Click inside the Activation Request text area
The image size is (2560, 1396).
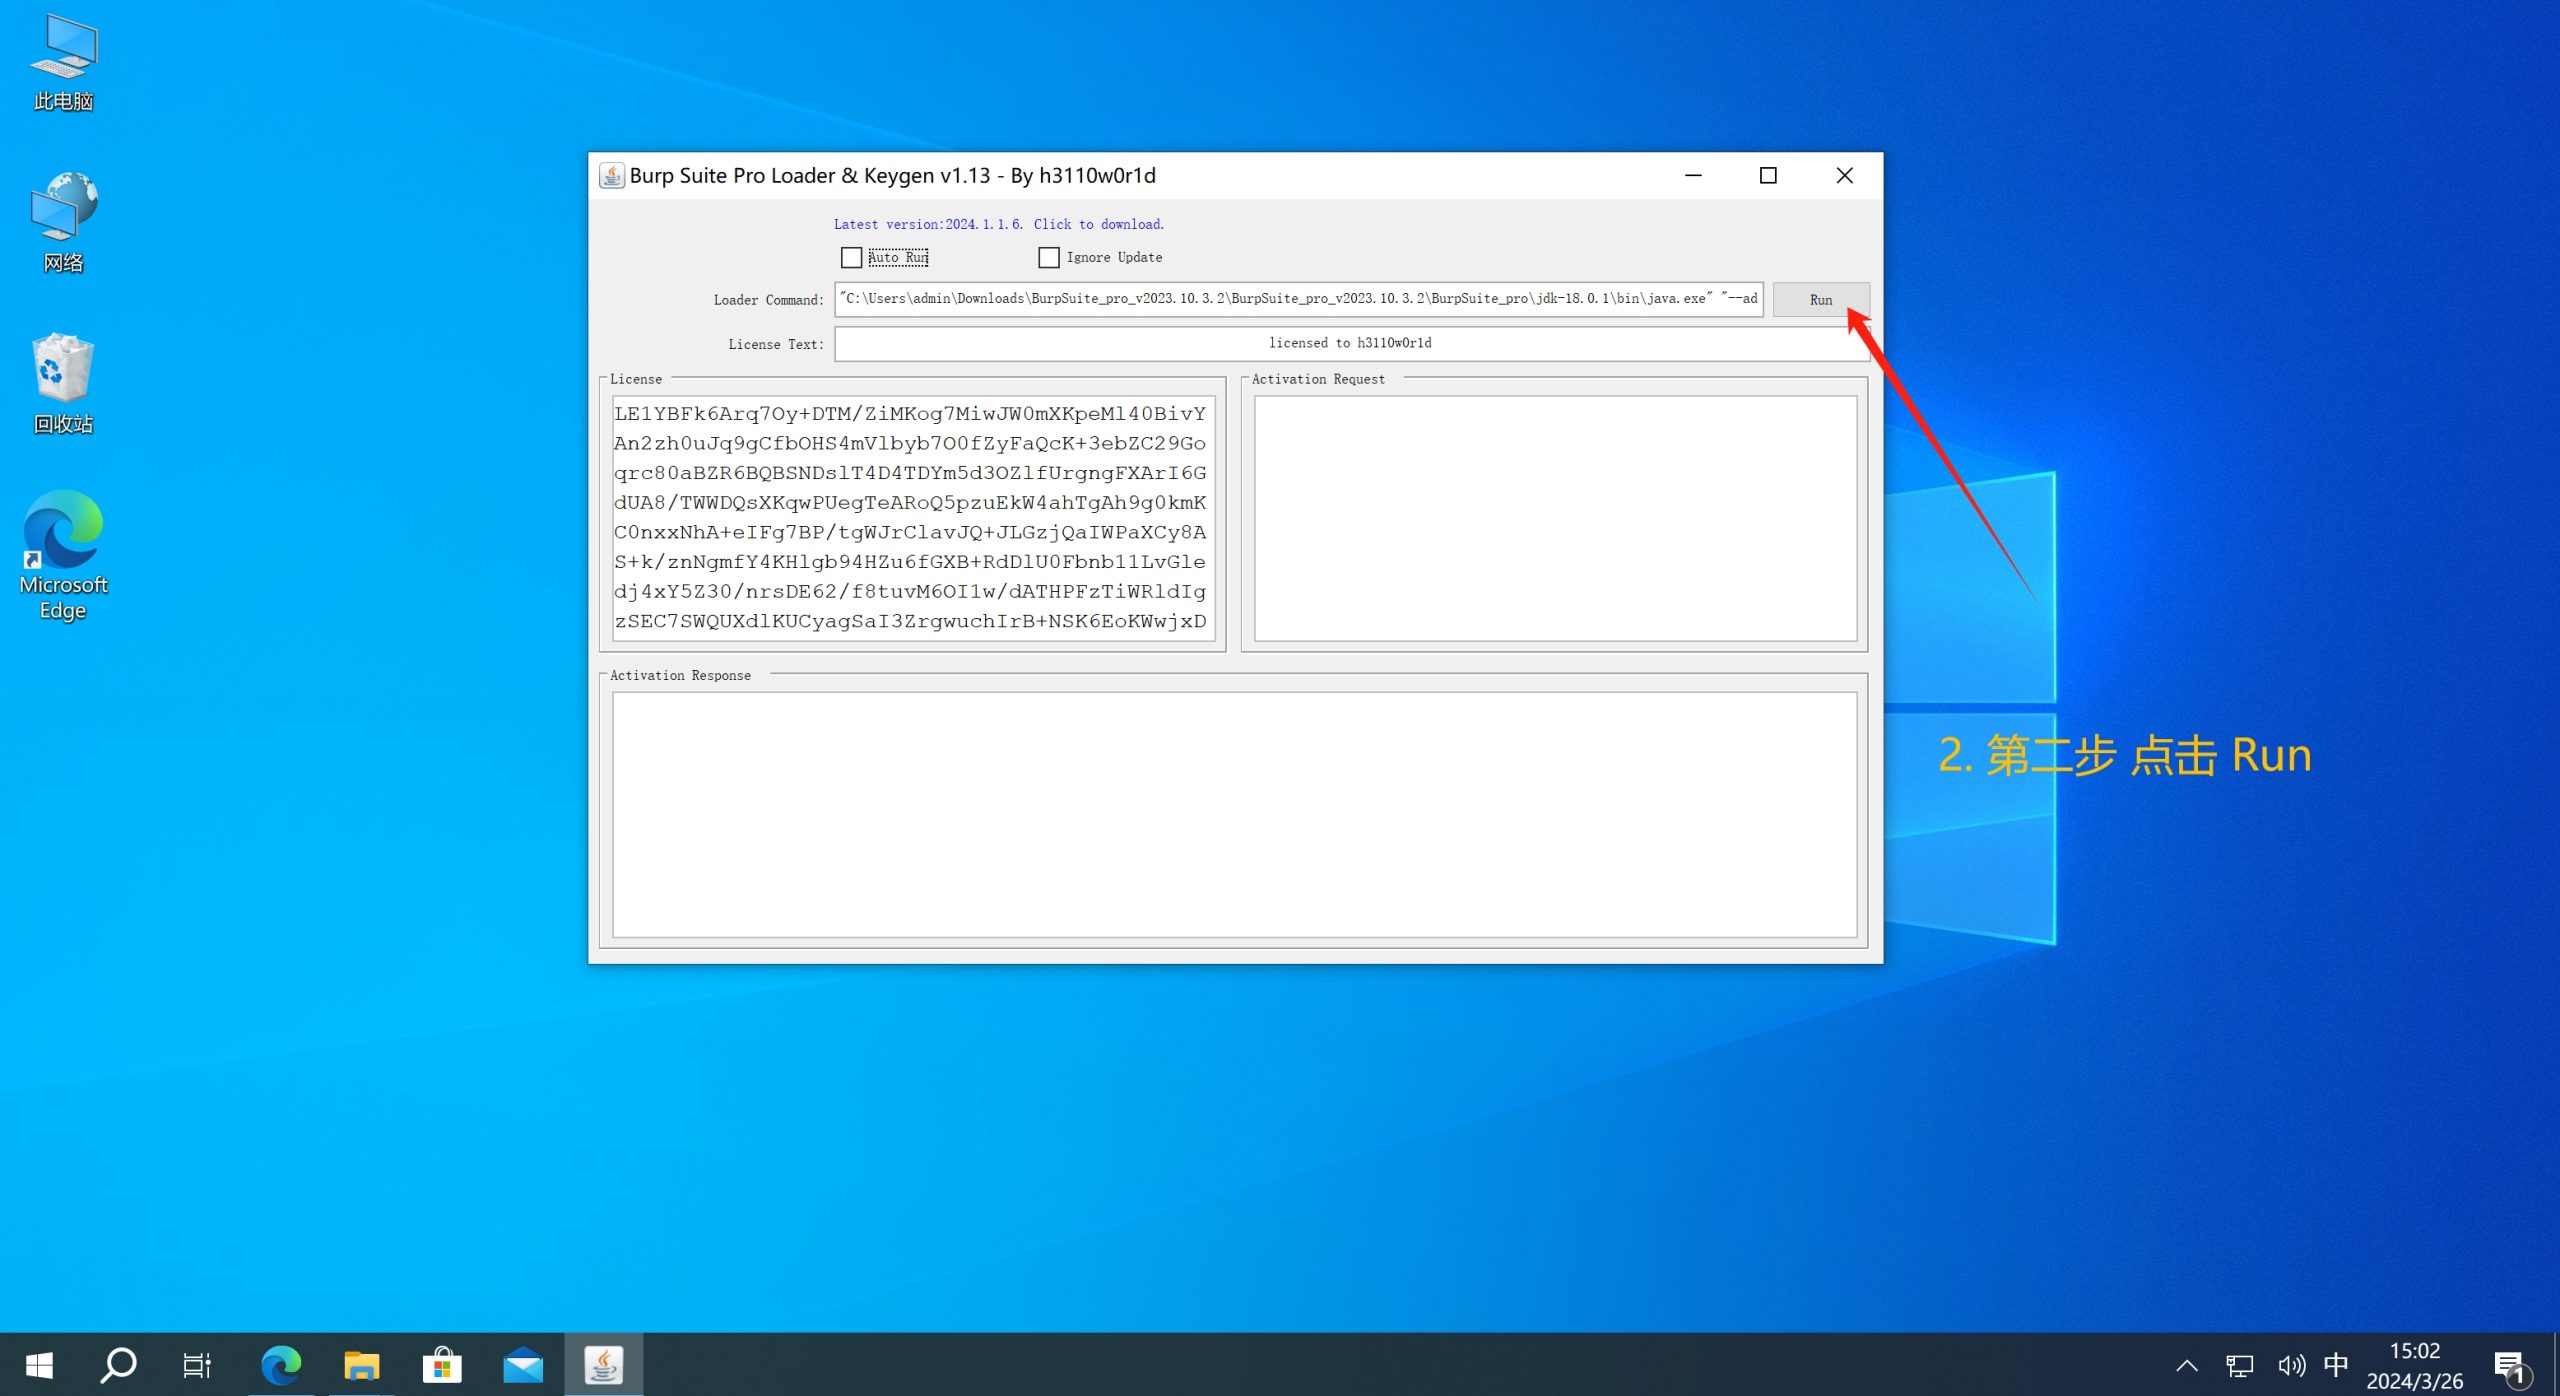(1555, 518)
